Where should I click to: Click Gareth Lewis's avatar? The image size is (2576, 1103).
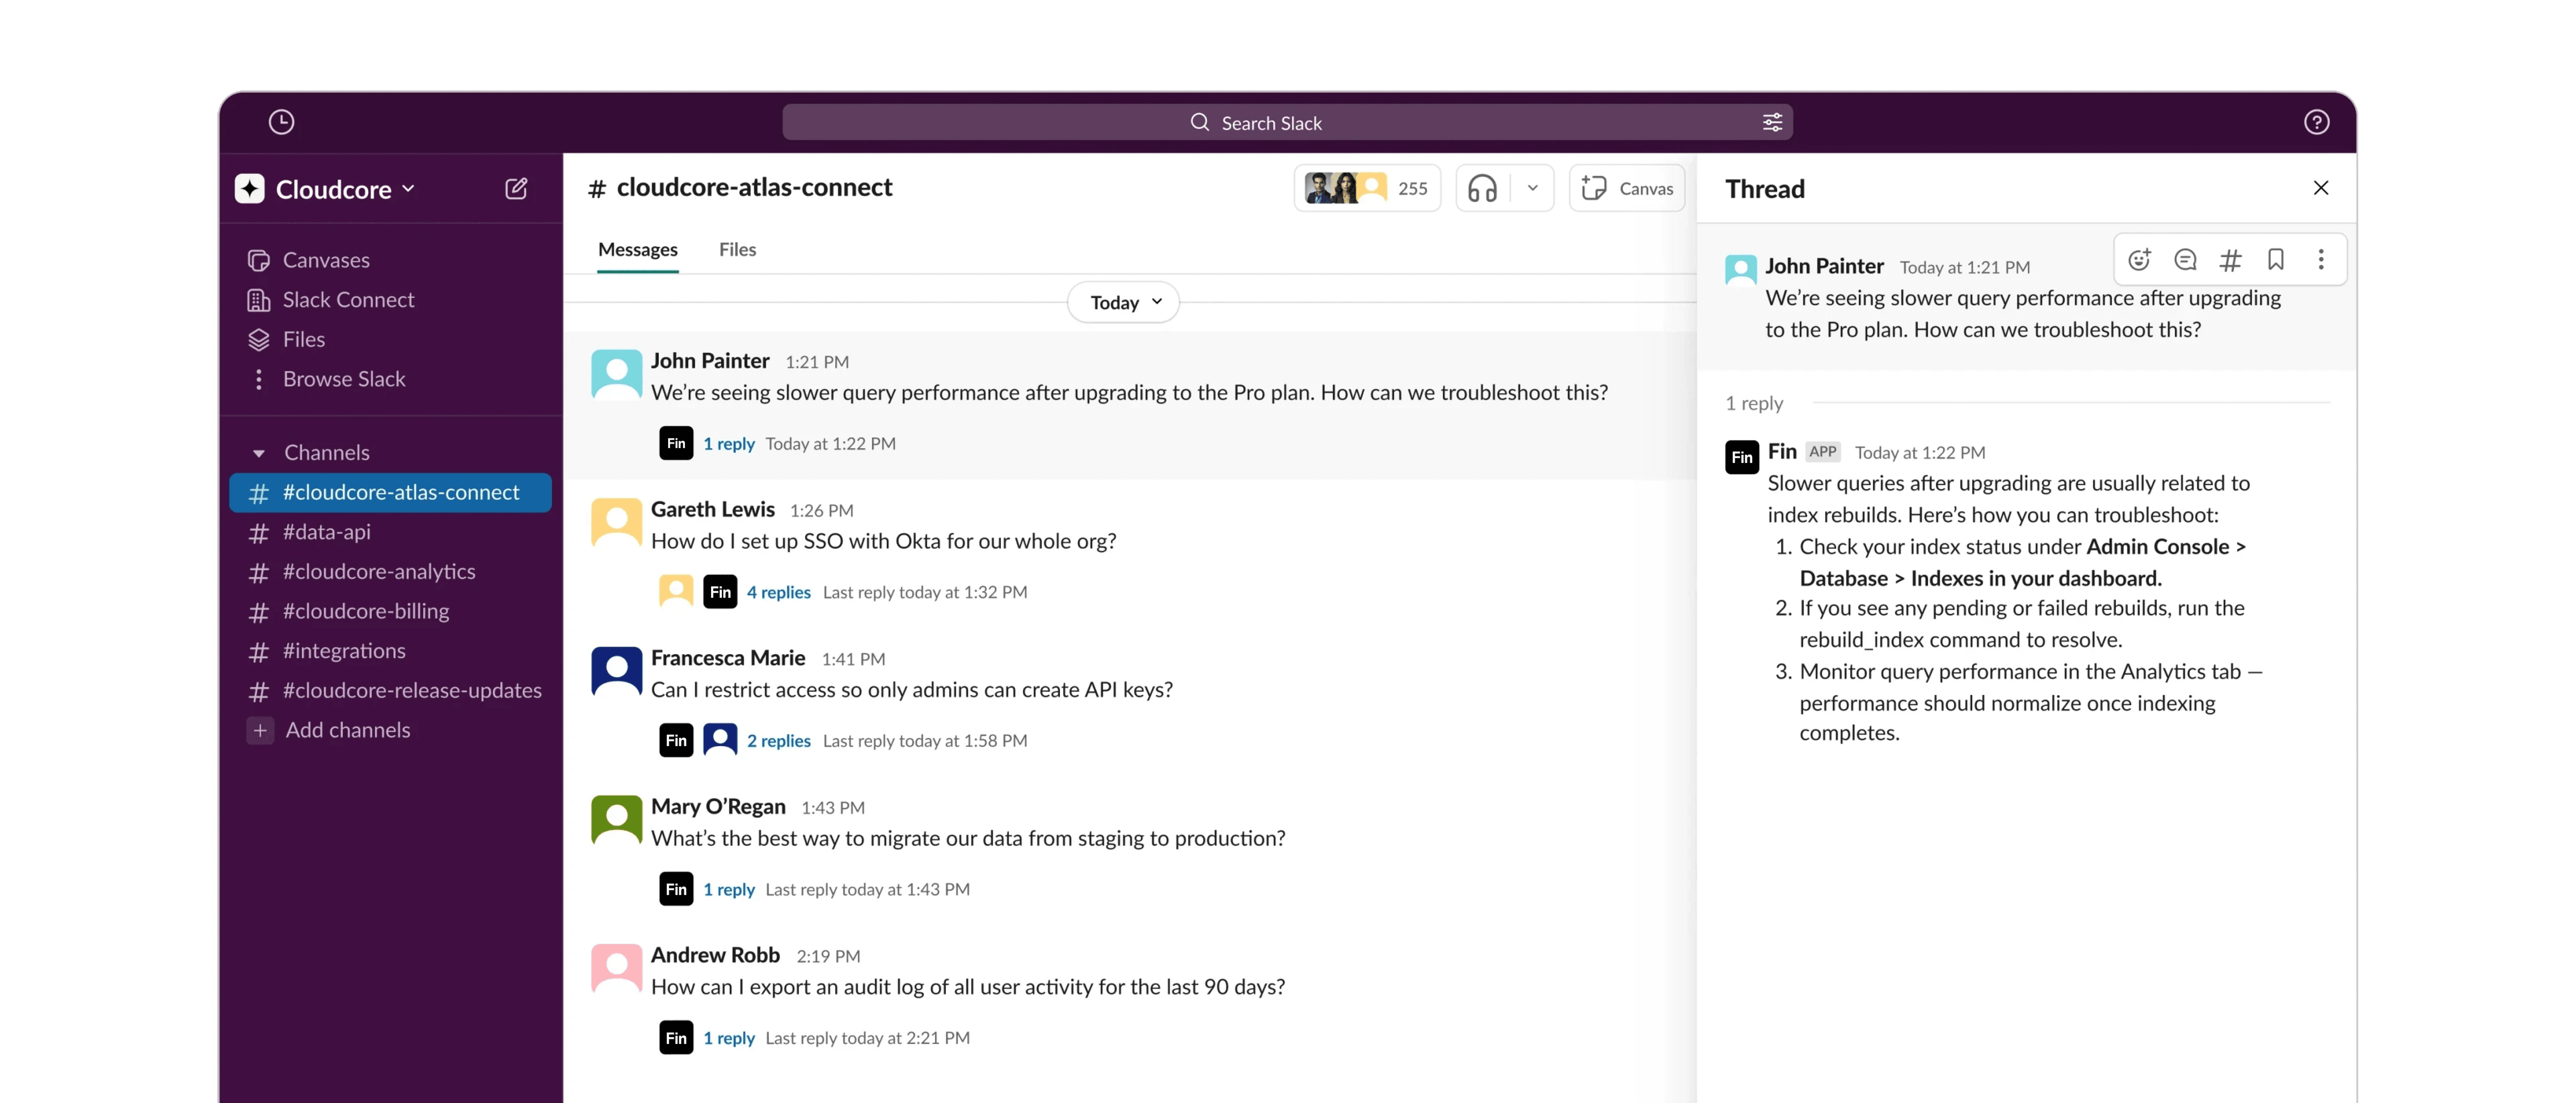click(616, 523)
